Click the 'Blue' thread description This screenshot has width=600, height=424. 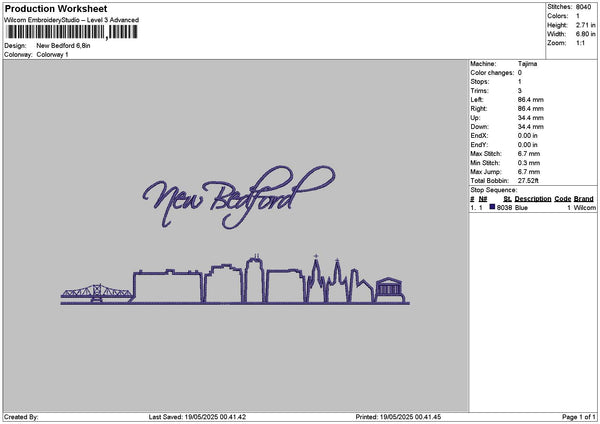pos(521,207)
